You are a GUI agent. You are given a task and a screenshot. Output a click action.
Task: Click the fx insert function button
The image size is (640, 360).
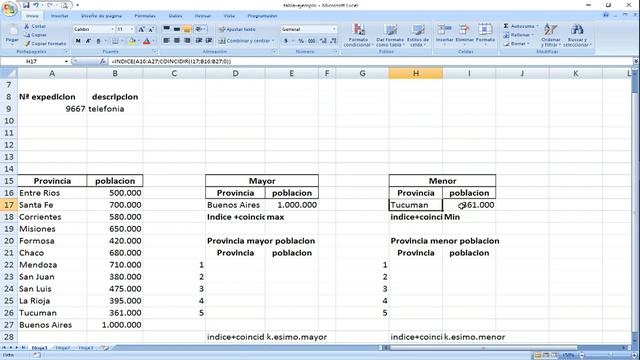(102, 61)
